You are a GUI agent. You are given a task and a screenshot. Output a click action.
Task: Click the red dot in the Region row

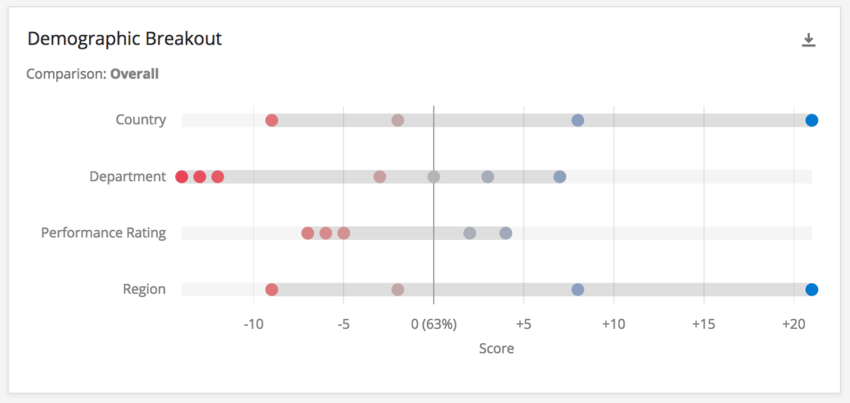click(x=272, y=290)
